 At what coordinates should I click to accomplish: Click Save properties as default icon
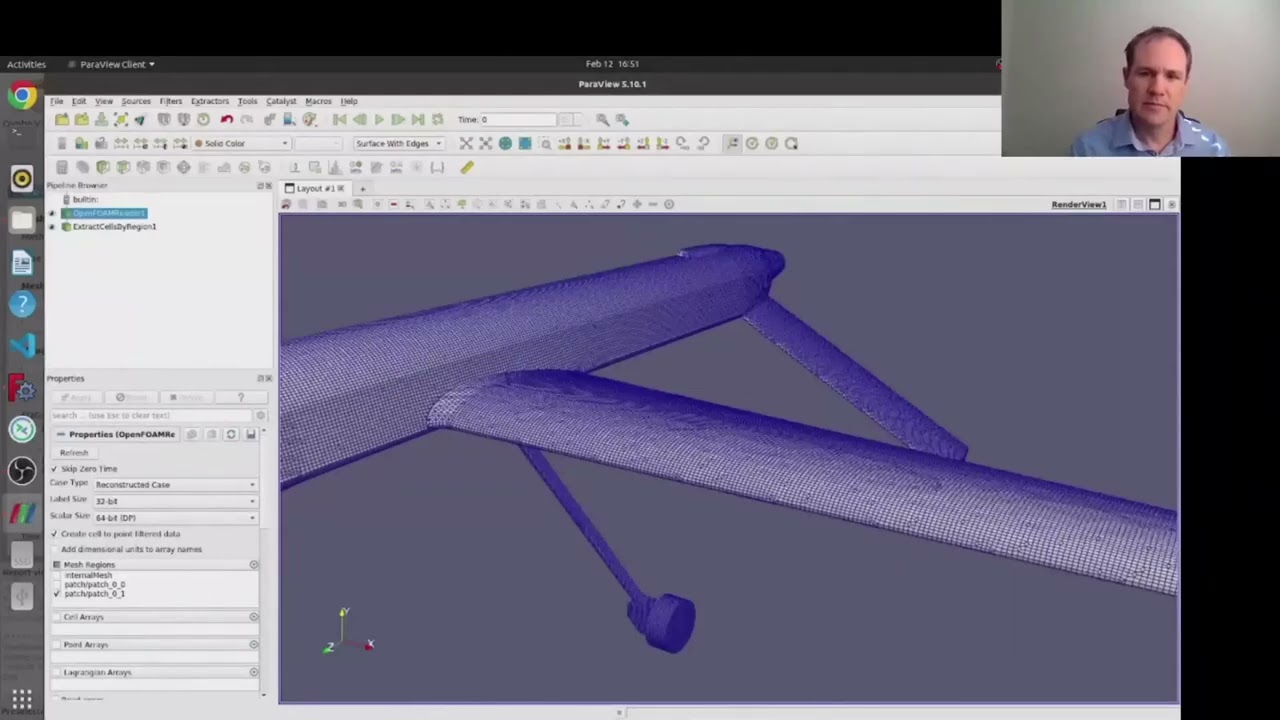(251, 434)
